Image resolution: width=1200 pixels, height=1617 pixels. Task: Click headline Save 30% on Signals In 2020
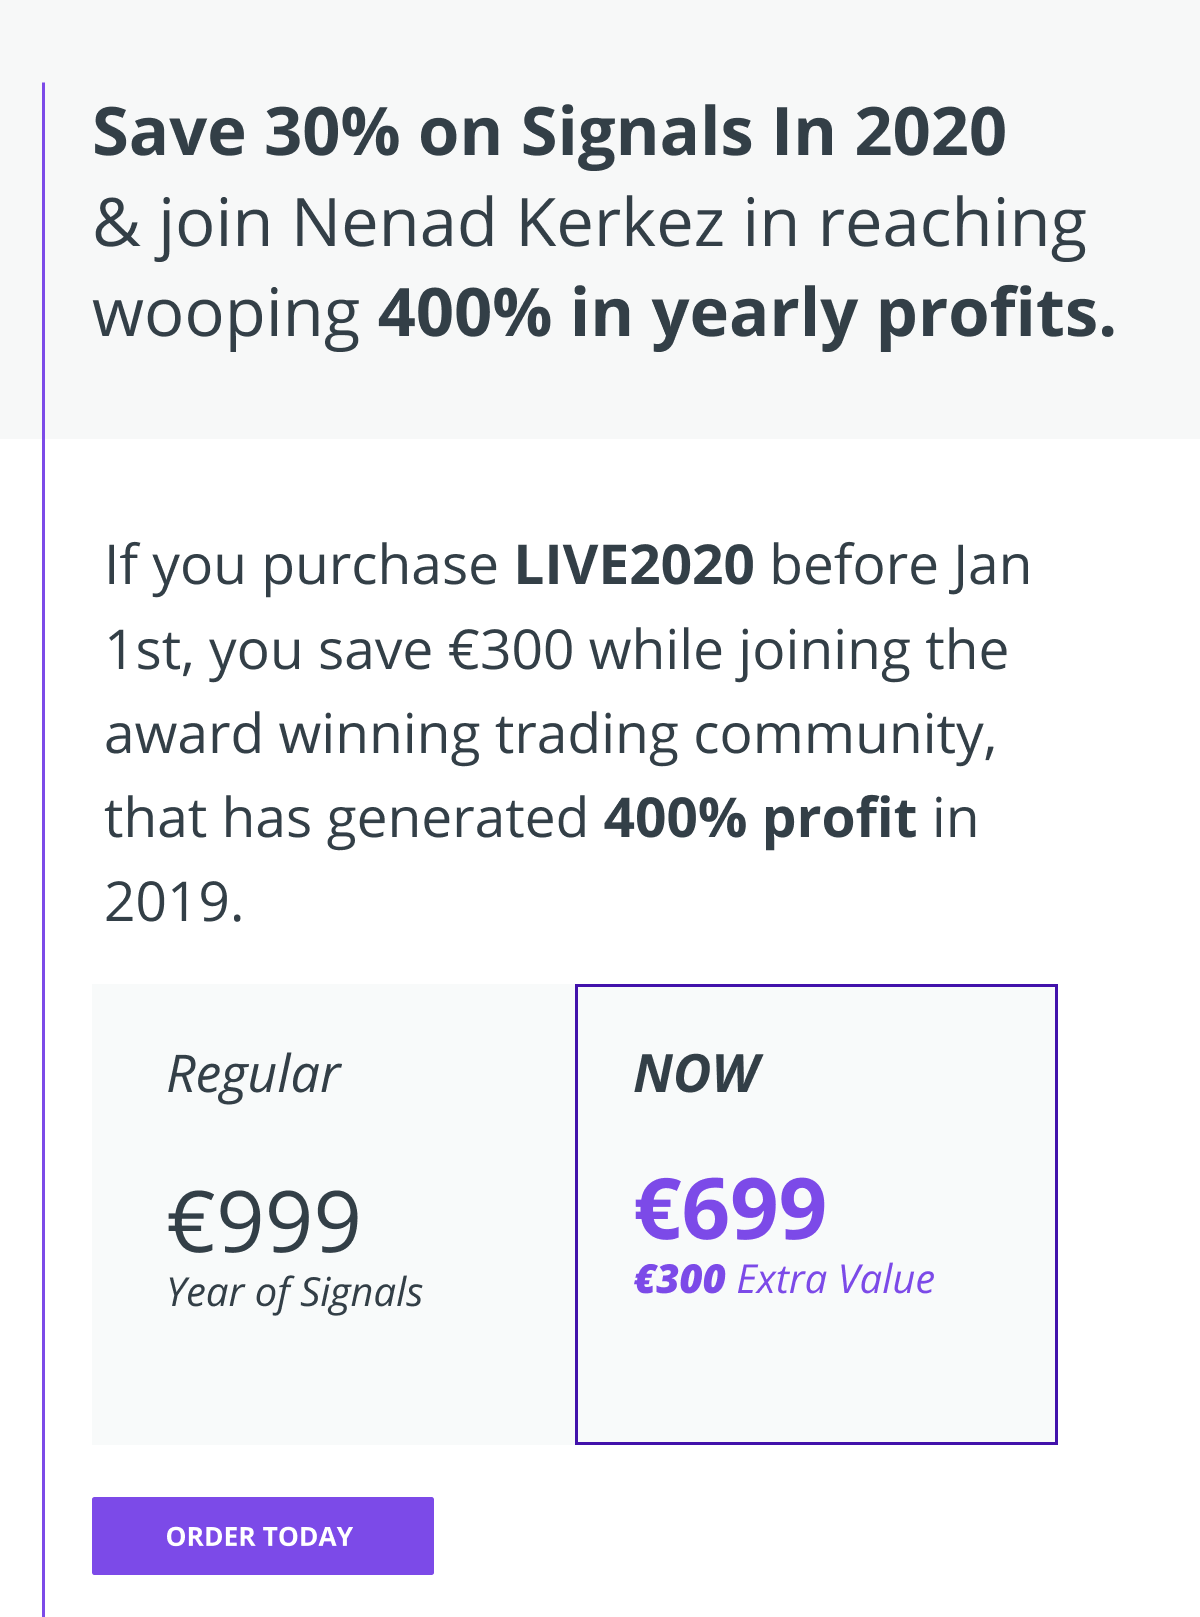(x=550, y=132)
